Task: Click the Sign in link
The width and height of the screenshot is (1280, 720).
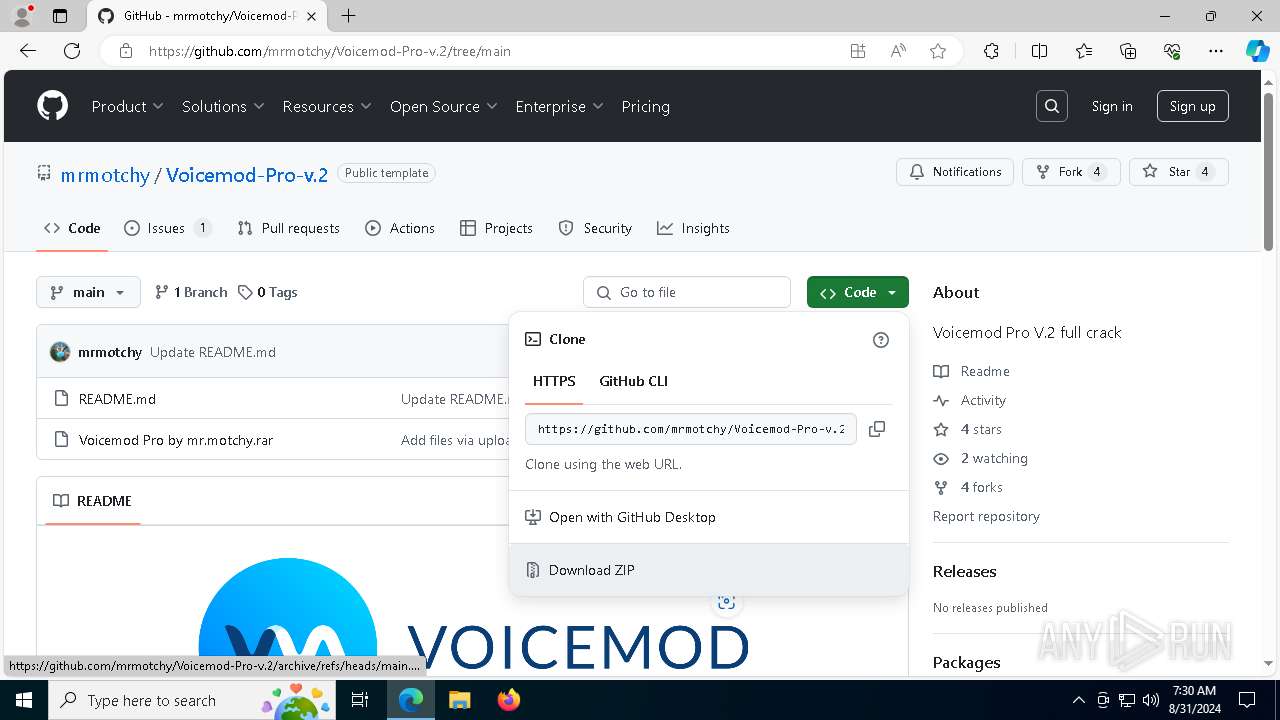Action: pos(1112,106)
